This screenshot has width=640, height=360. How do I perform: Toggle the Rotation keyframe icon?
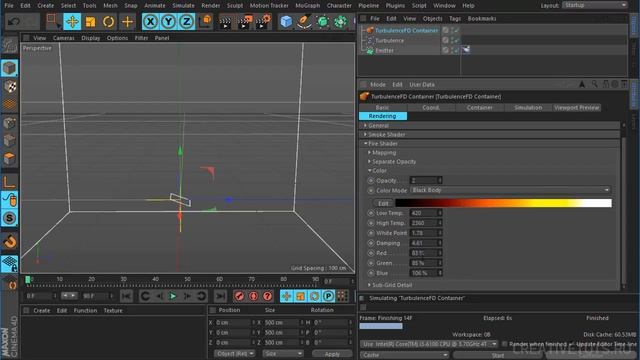pyautogui.click(x=314, y=296)
